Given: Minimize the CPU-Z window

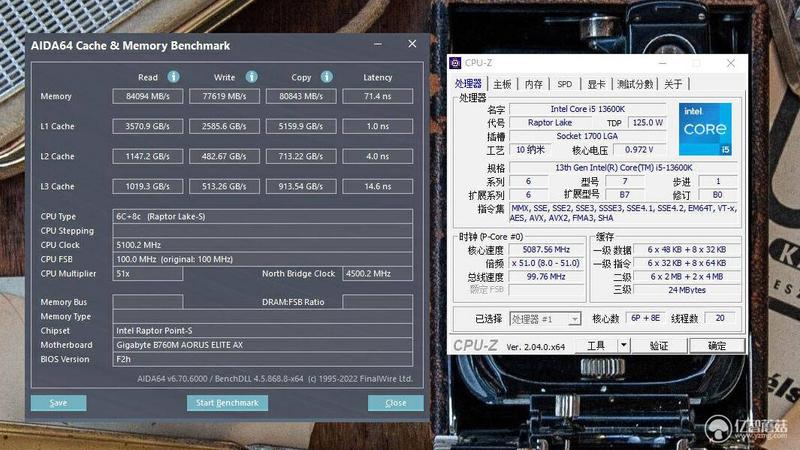Looking at the screenshot, I should click(662, 63).
